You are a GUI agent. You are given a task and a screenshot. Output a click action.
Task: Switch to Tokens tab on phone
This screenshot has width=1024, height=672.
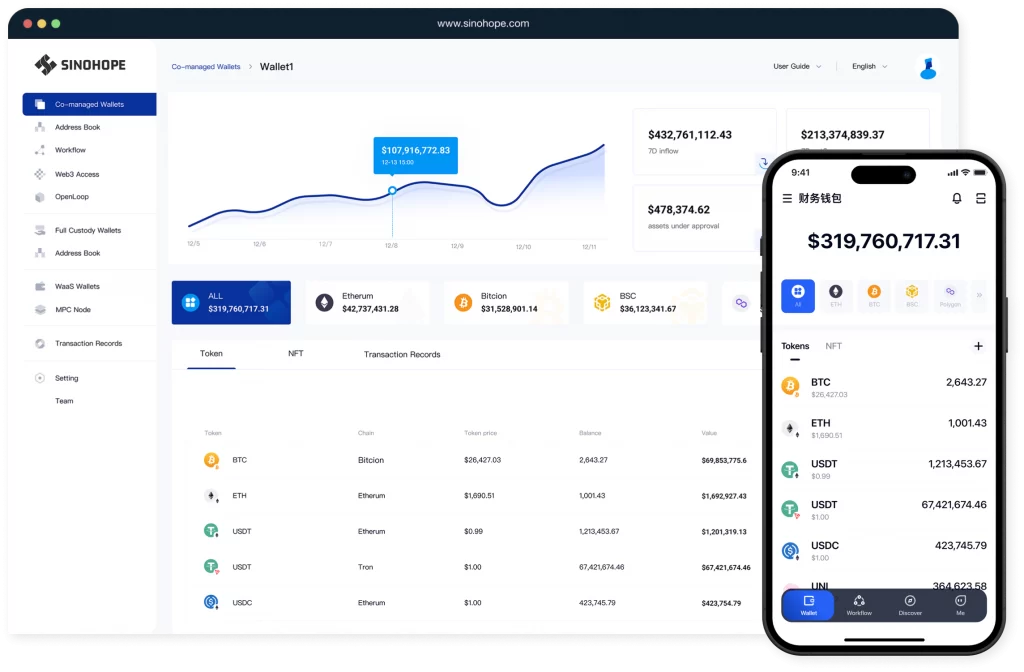click(x=795, y=346)
